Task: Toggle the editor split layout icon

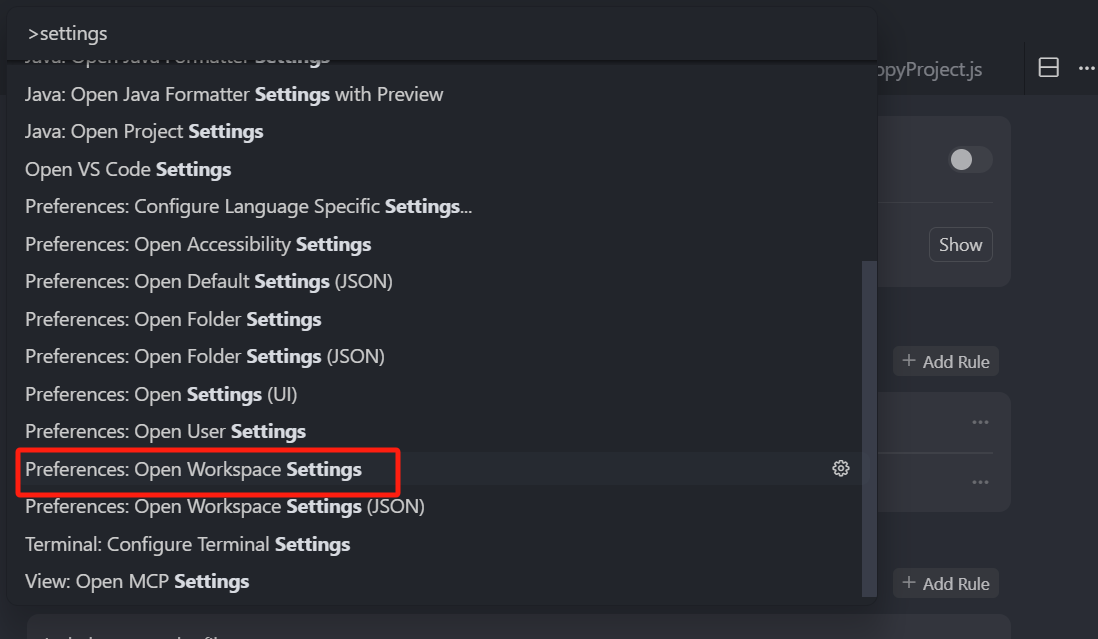Action: coord(1048,67)
